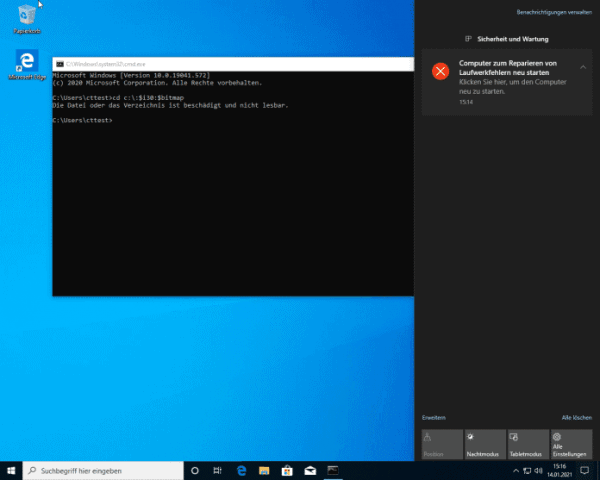The width and height of the screenshot is (600, 480).
Task: Open File Explorer from the taskbar
Action: pos(264,470)
